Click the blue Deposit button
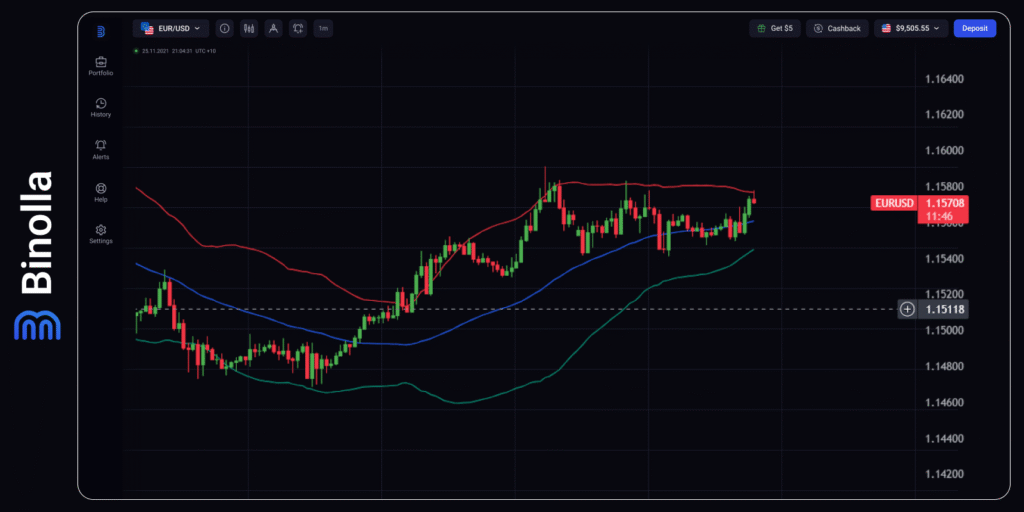1024x512 pixels. click(x=975, y=29)
